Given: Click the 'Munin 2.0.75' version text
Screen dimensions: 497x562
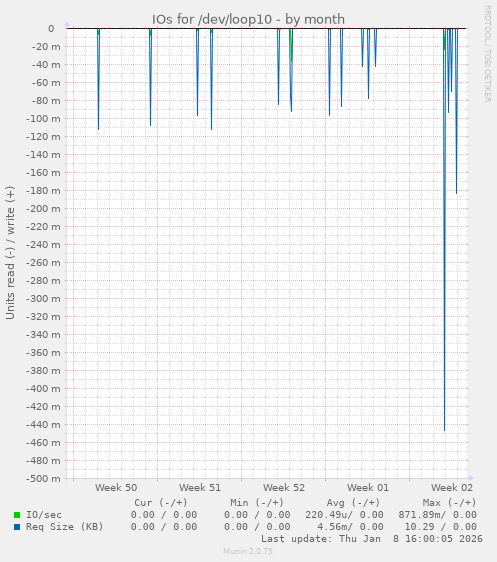Looking at the screenshot, I should pyautogui.click(x=248, y=551).
